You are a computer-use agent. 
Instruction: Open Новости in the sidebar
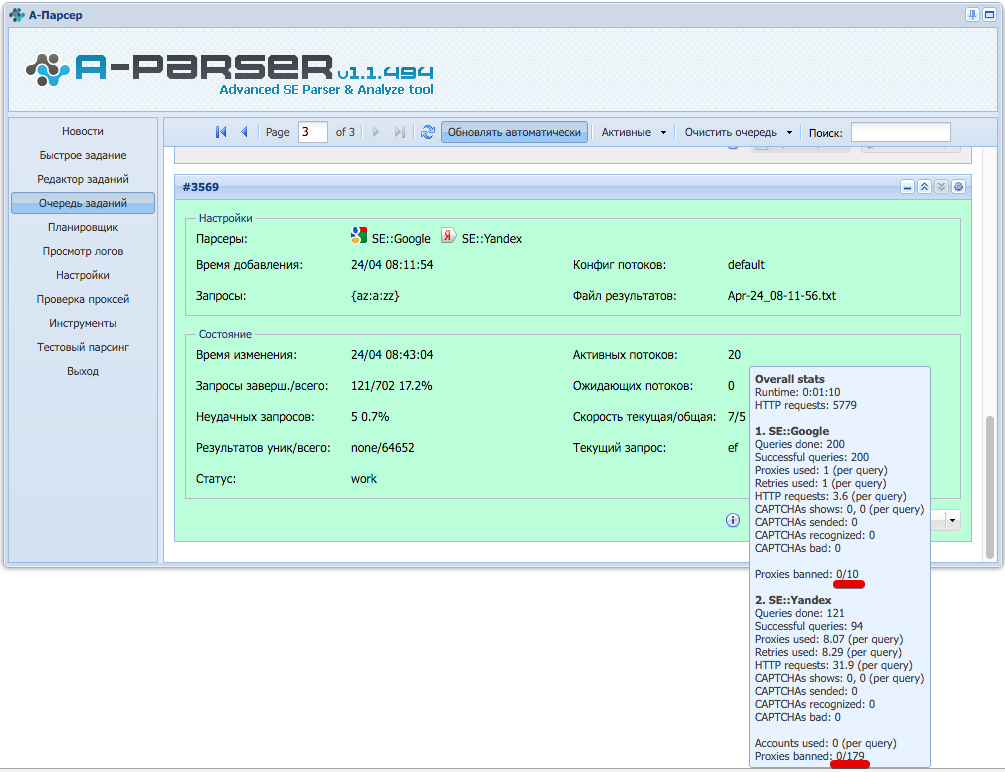tap(83, 131)
